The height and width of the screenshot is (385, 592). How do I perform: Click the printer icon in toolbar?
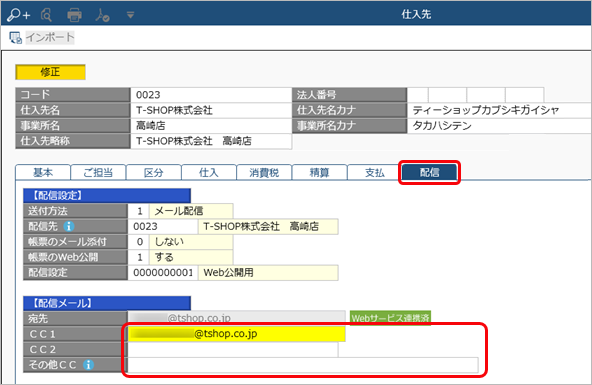[x=74, y=15]
